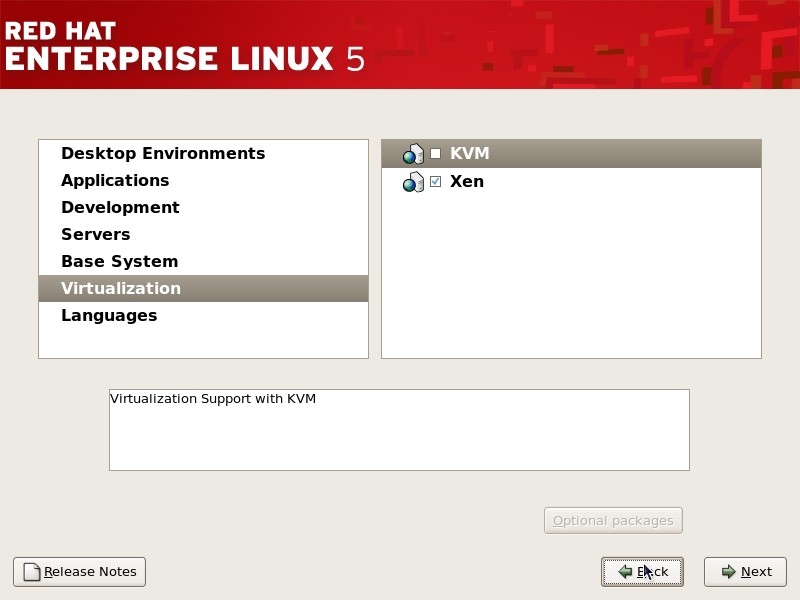This screenshot has width=800, height=600.
Task: Click the green right arrow on Next
Action: 729,572
